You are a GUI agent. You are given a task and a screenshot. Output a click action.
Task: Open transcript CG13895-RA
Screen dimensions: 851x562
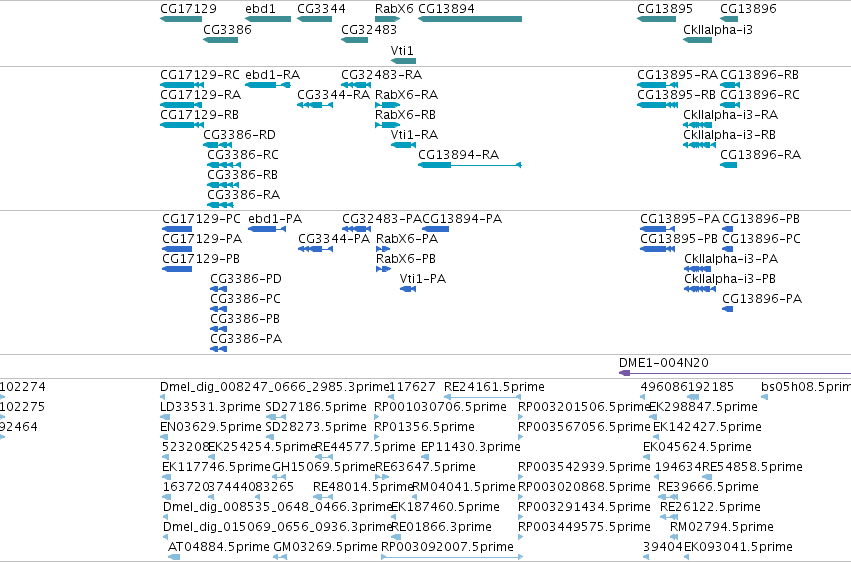tap(657, 85)
